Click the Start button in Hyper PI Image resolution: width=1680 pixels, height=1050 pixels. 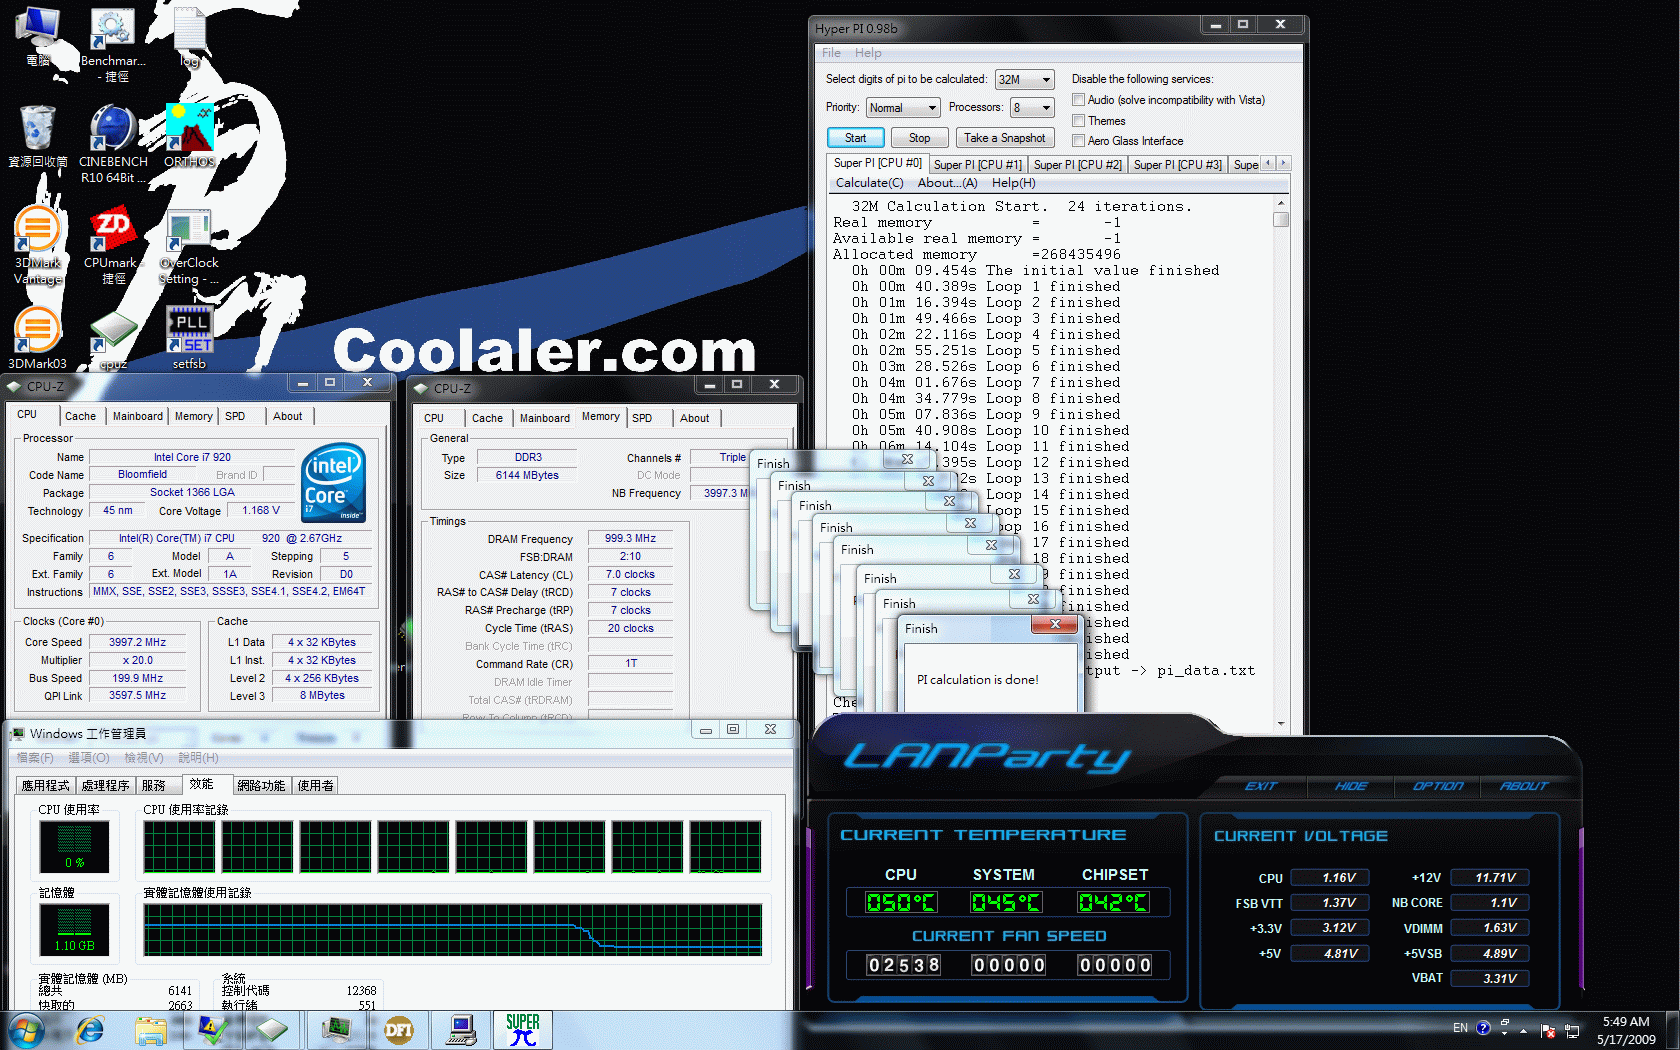point(855,138)
